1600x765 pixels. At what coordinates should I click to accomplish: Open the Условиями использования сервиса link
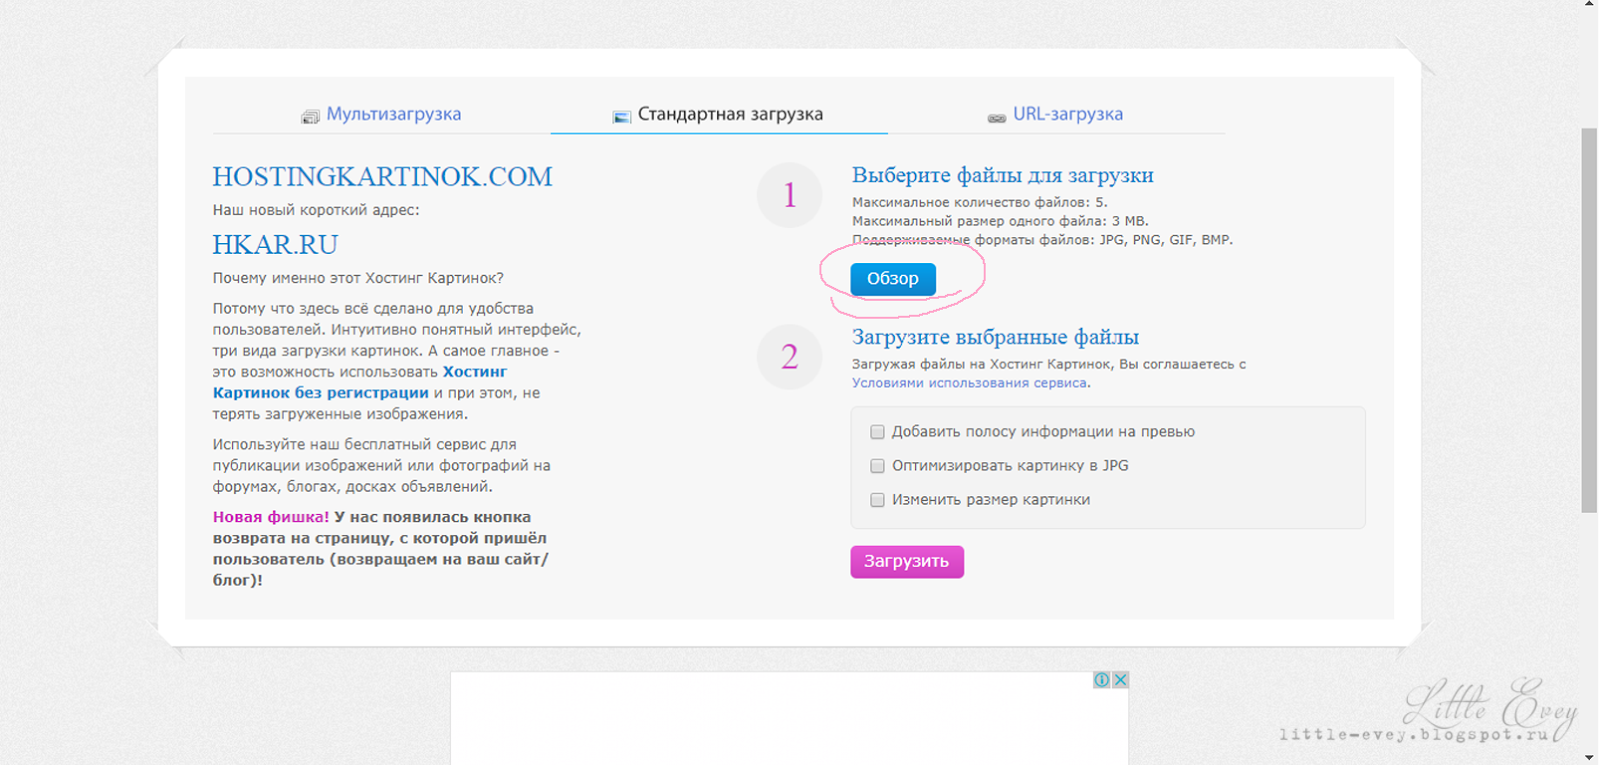[x=969, y=383]
